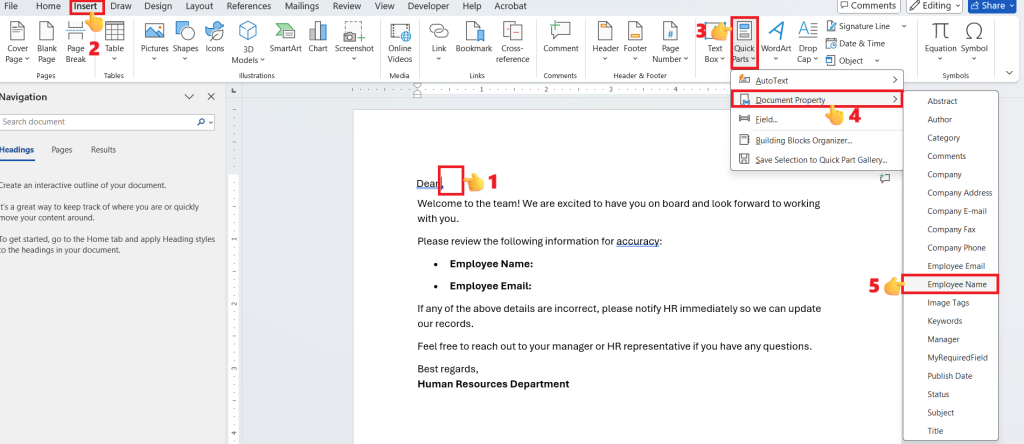1024x444 pixels.
Task: Choose Employee Name document property
Action: pyautogui.click(x=957, y=285)
